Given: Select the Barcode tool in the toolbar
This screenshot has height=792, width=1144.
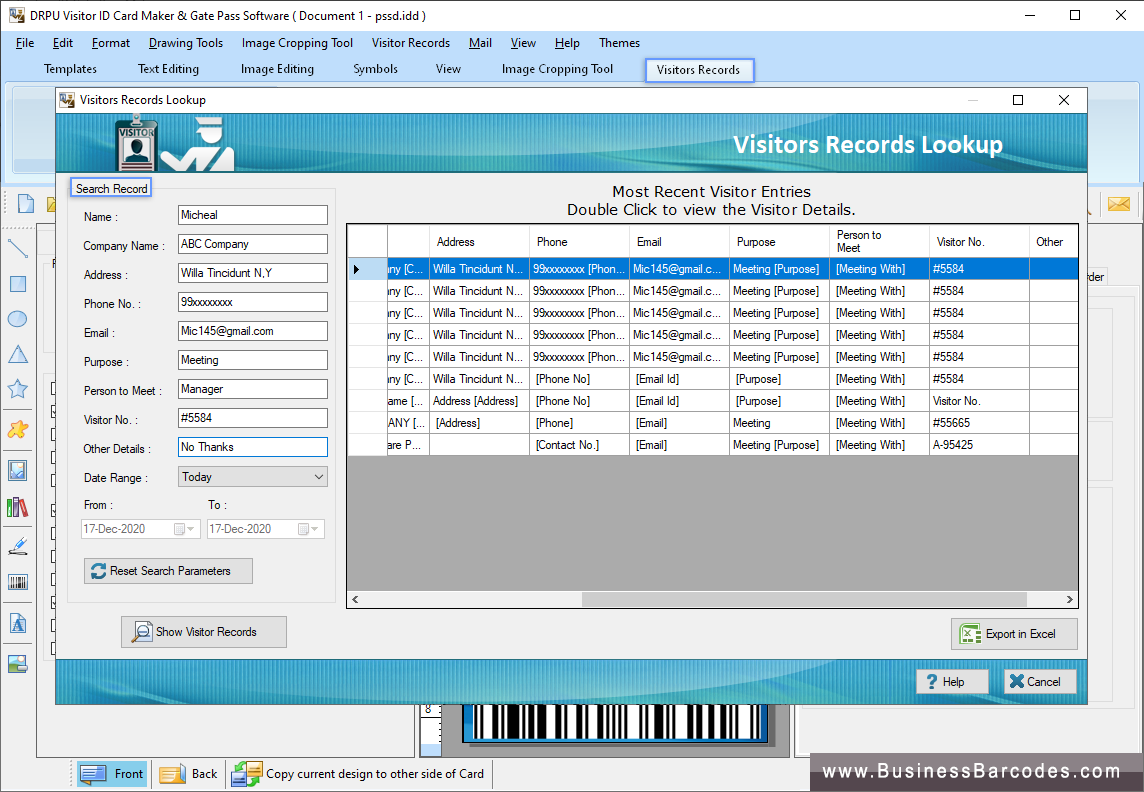Looking at the screenshot, I should 16,581.
